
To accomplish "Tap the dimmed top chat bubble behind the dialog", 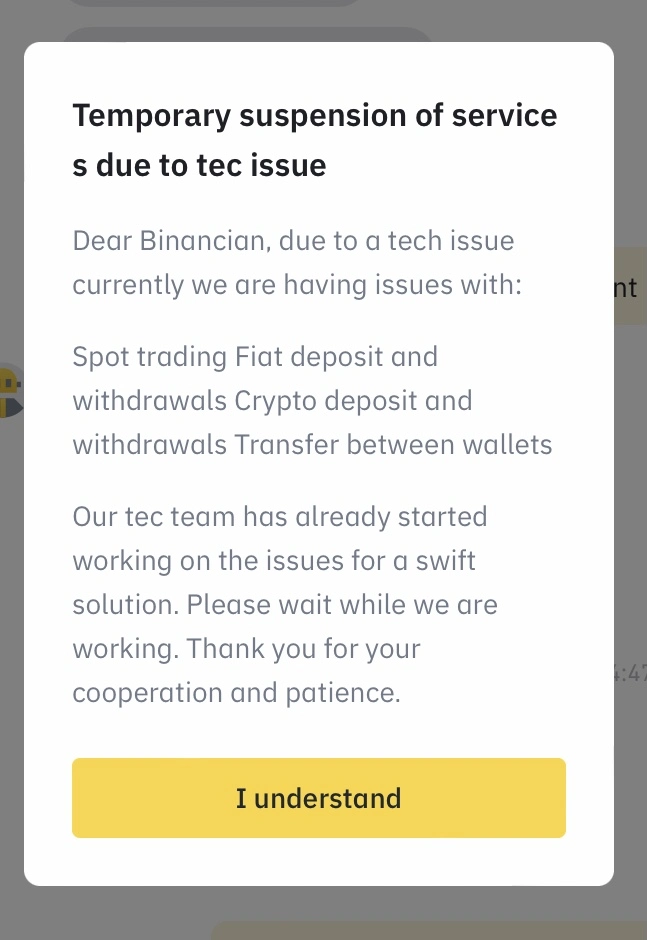I will click(215, 3).
